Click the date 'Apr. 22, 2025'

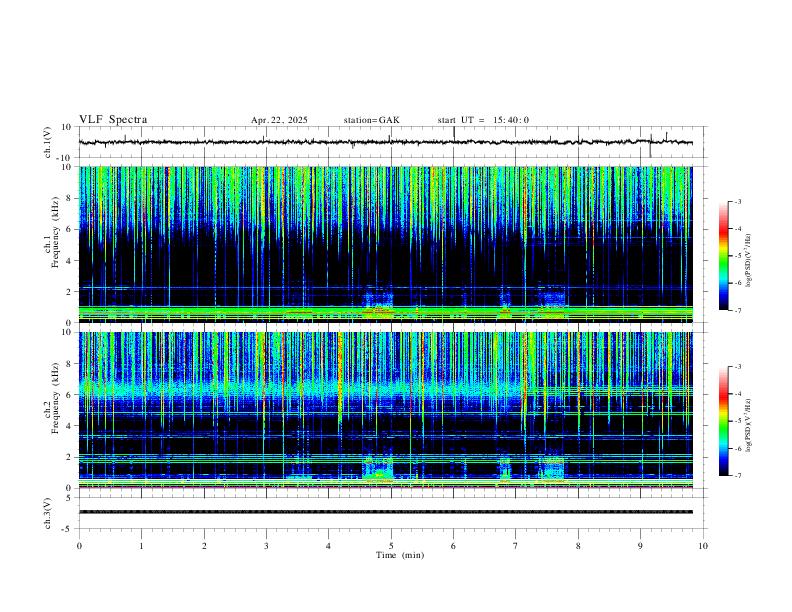[x=279, y=120]
